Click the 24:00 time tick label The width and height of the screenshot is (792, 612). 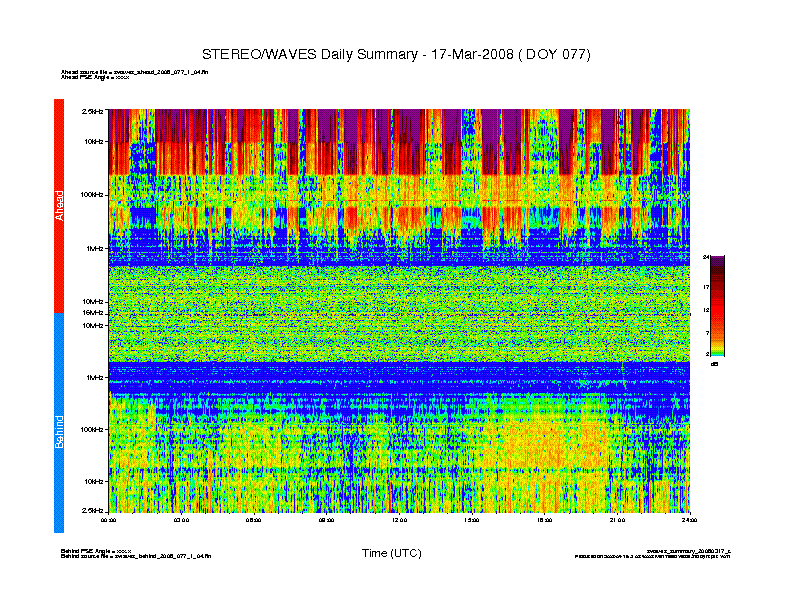coord(689,520)
